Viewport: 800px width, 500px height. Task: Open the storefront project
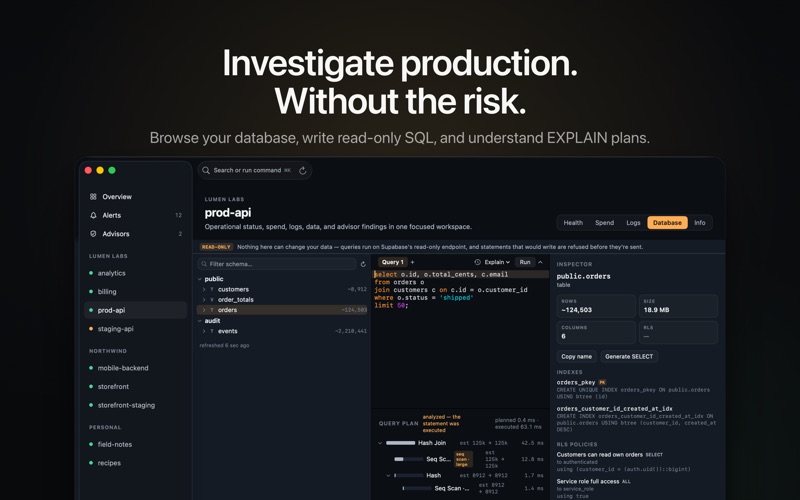(x=136, y=387)
